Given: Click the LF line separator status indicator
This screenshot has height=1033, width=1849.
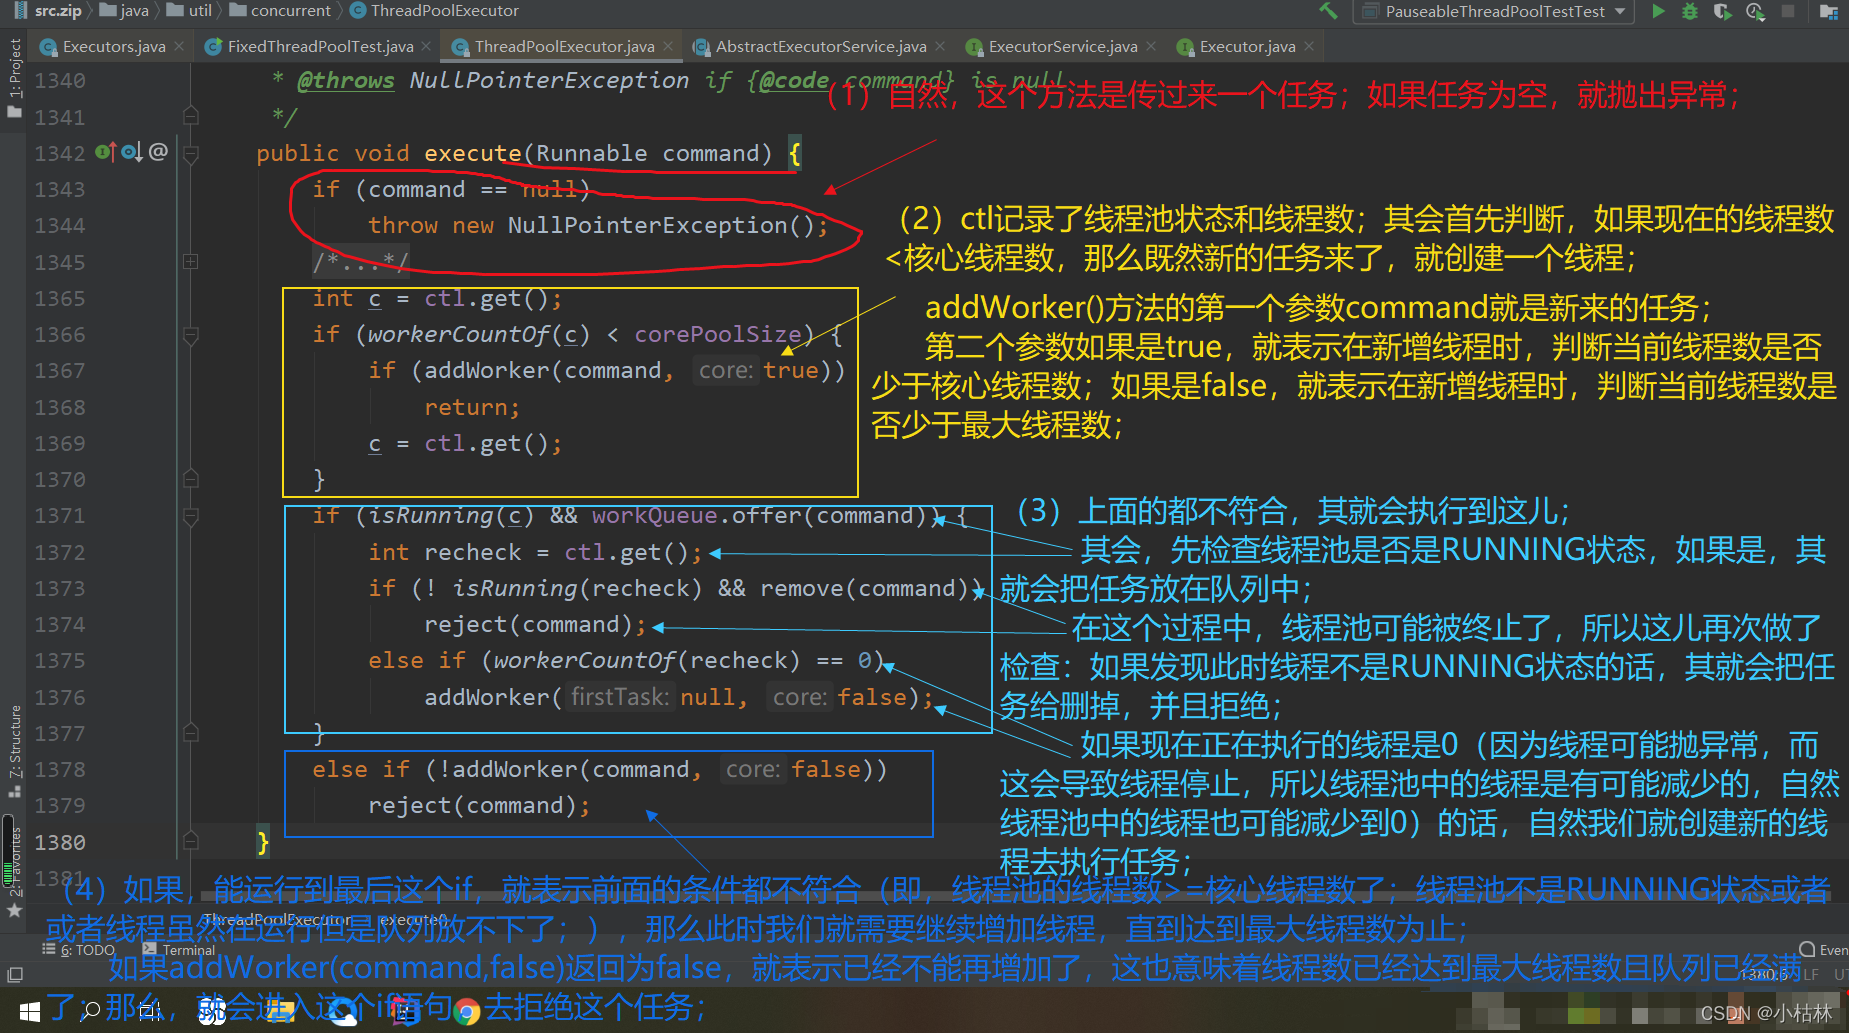Looking at the screenshot, I should (x=1811, y=974).
